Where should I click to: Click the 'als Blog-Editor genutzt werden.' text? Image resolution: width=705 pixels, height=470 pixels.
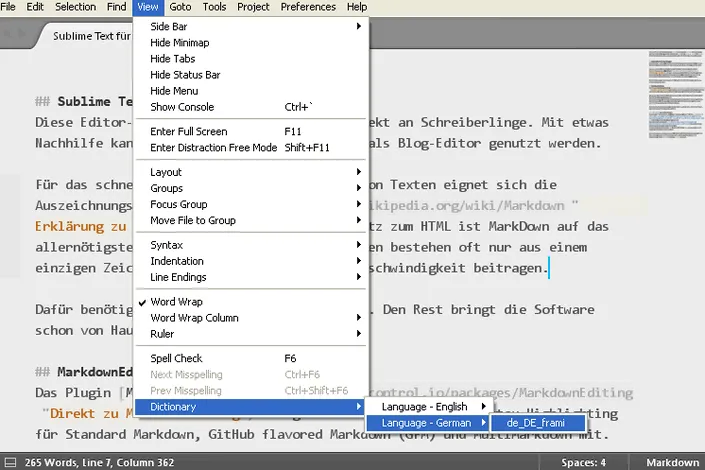tap(485, 144)
